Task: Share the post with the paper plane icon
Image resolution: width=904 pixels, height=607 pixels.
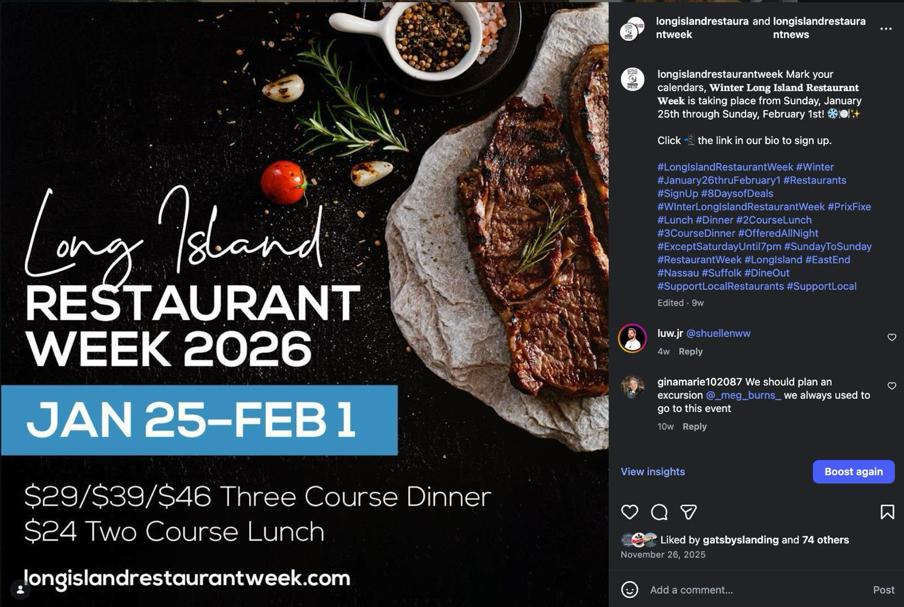Action: (x=688, y=512)
